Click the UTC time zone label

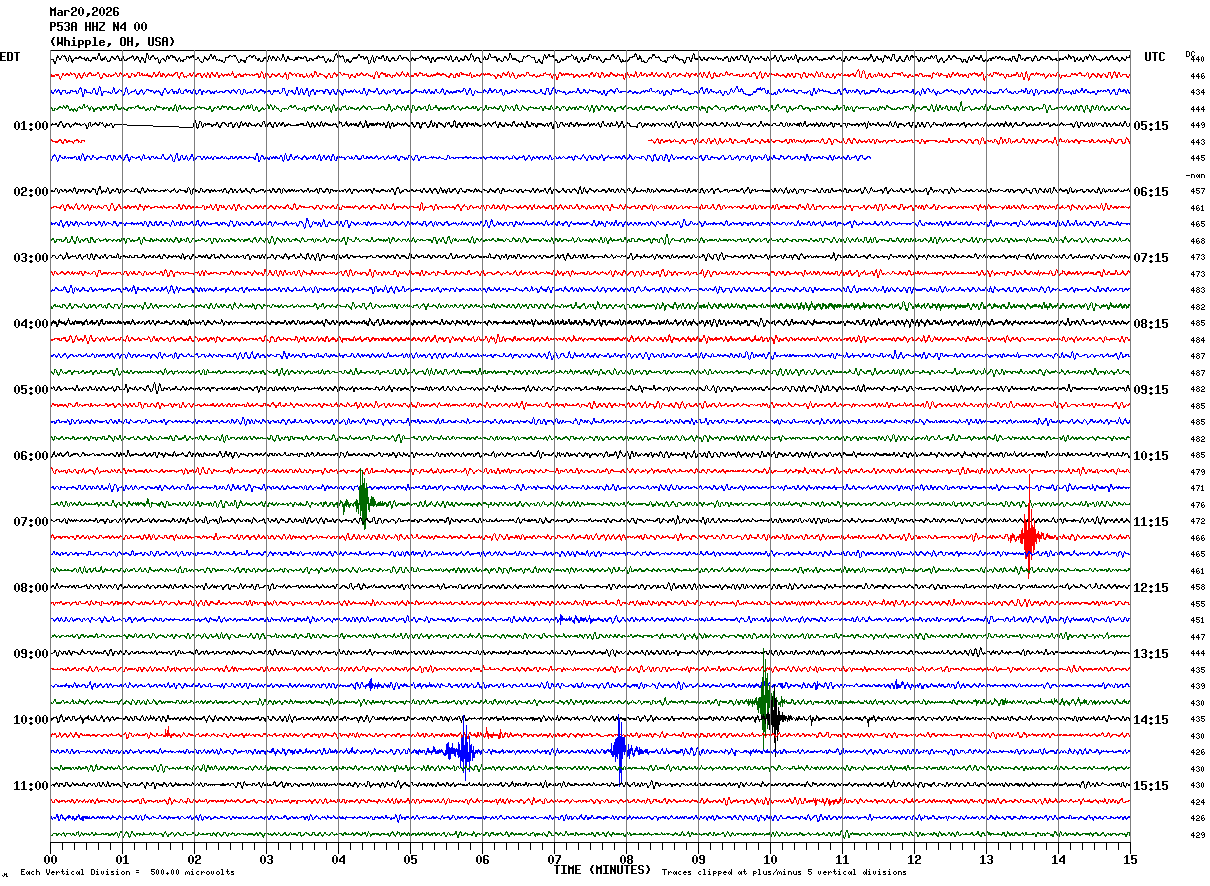(1155, 57)
